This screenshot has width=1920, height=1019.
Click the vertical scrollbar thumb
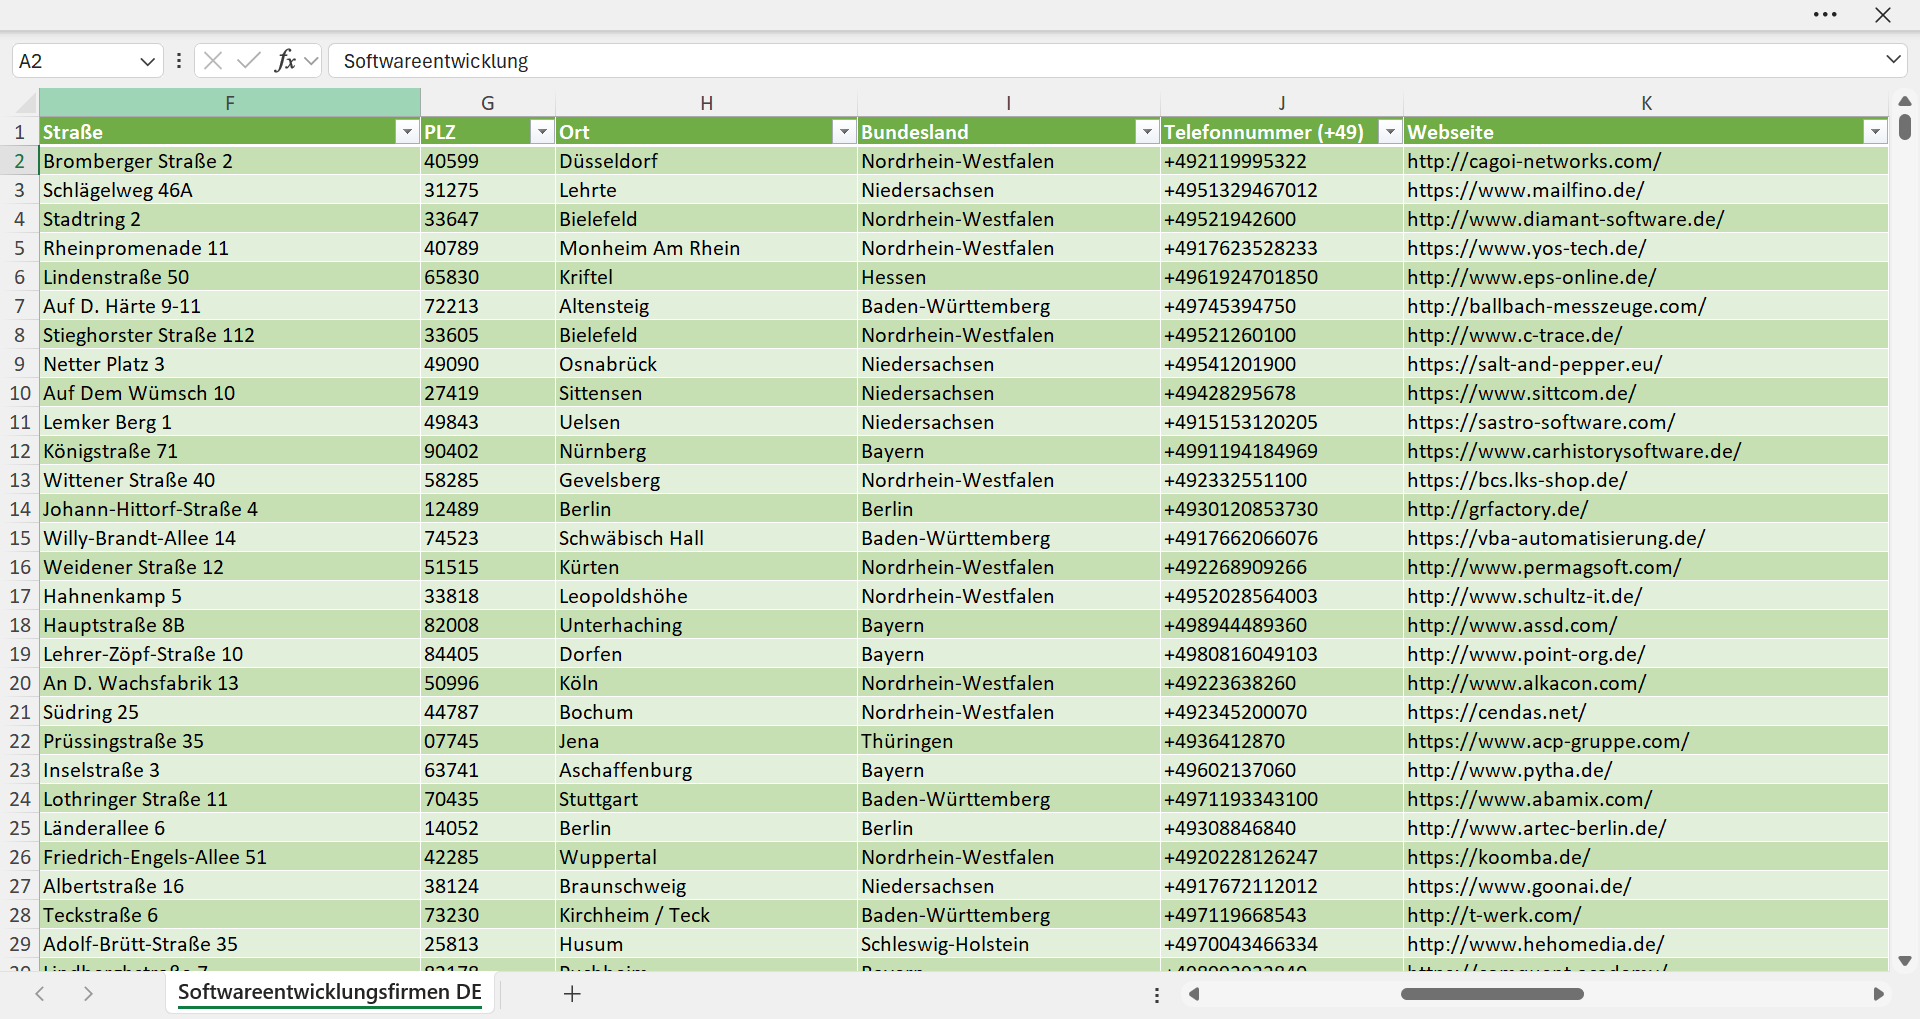click(1905, 127)
